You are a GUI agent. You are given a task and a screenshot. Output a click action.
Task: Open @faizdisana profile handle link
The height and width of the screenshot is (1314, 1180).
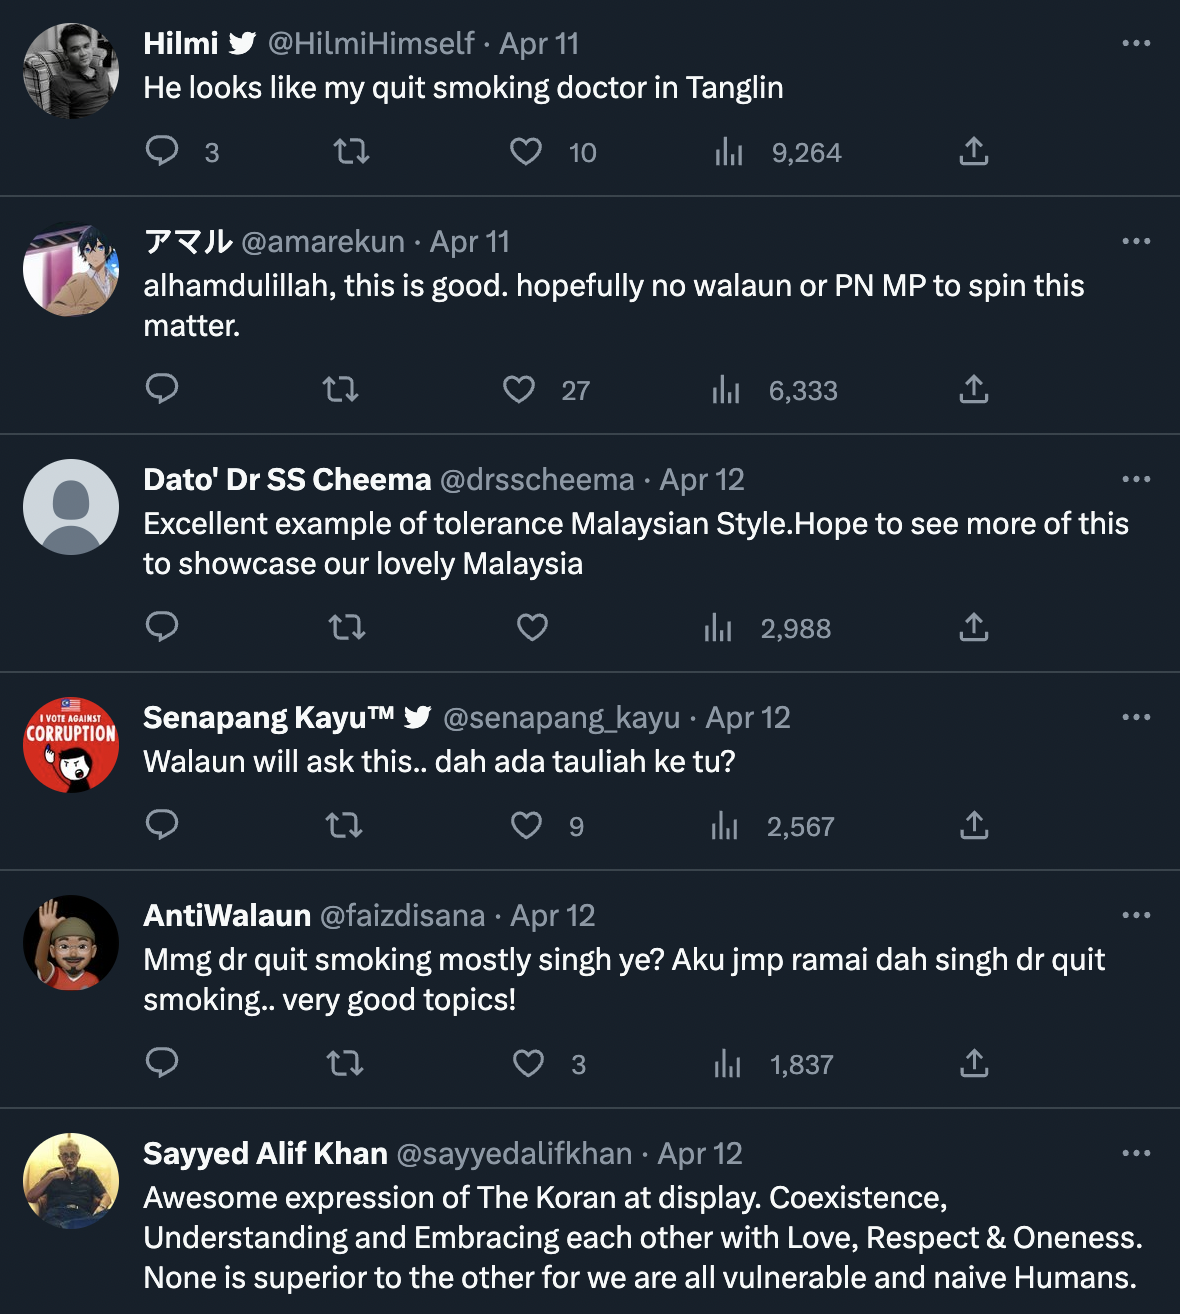pos(401,915)
